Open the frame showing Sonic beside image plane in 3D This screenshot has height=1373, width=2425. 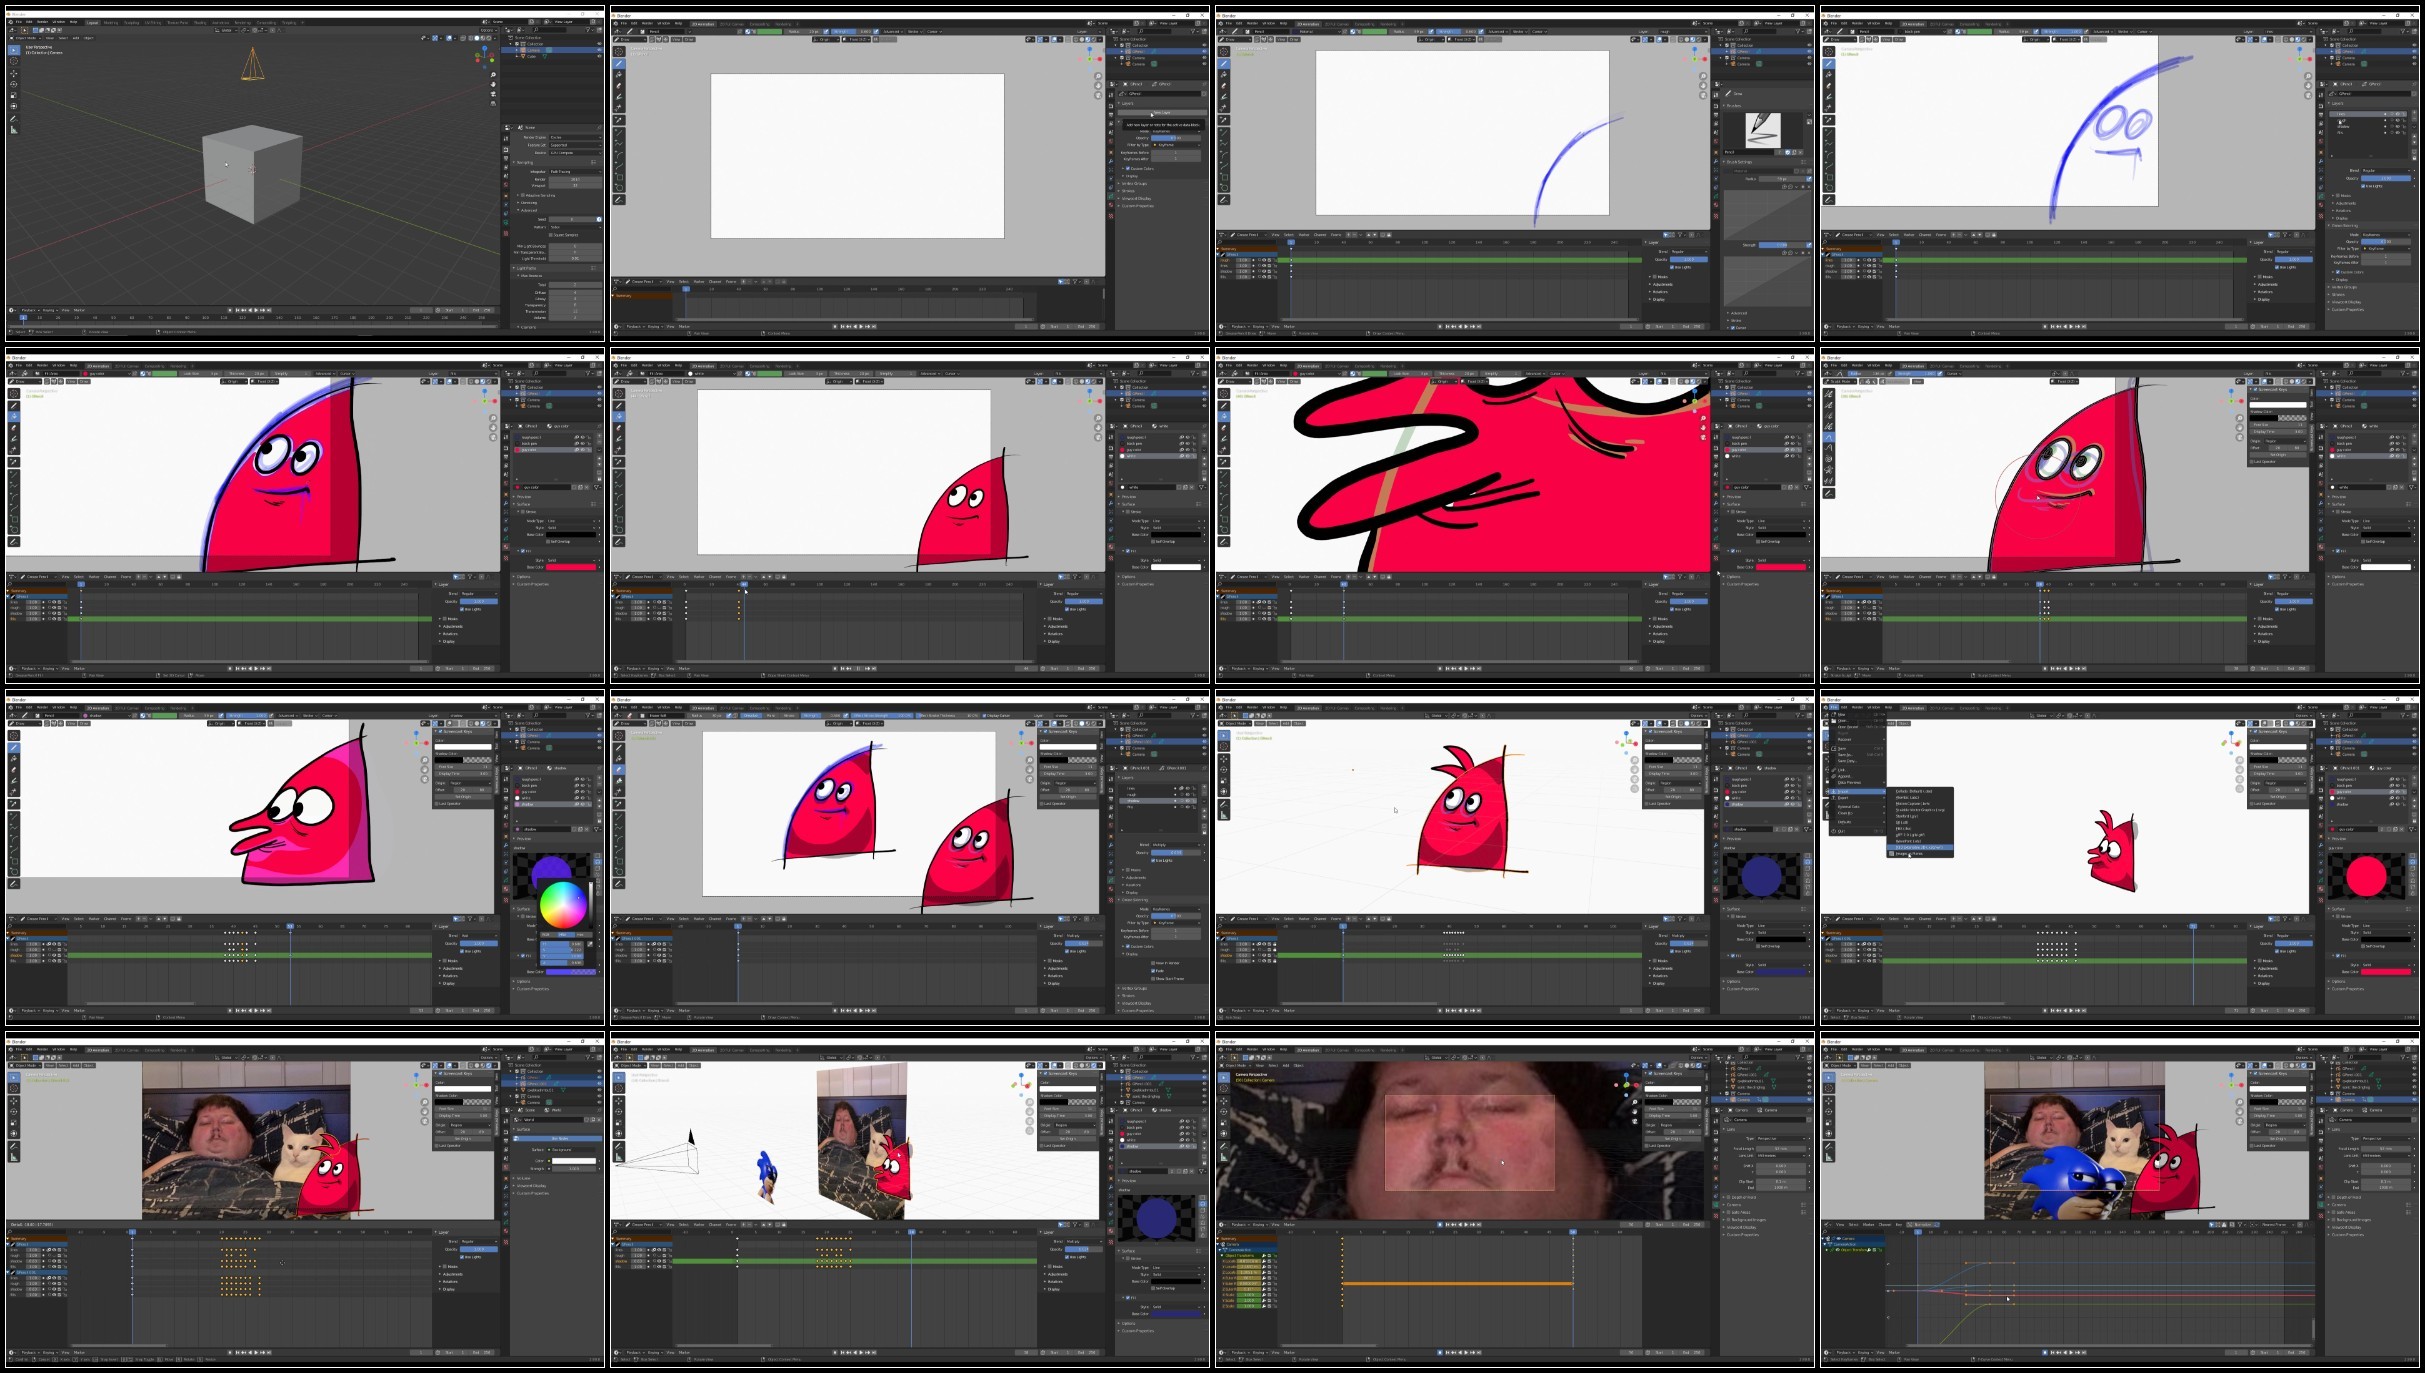coord(909,1201)
